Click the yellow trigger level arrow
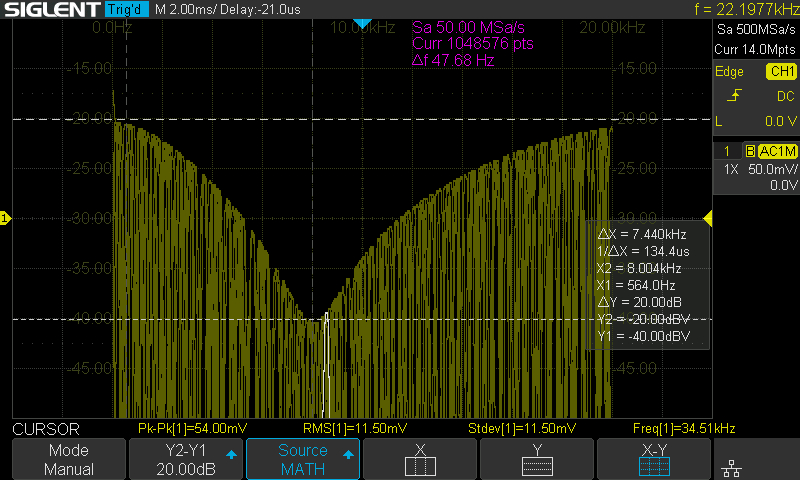800x480 pixels. tap(707, 219)
